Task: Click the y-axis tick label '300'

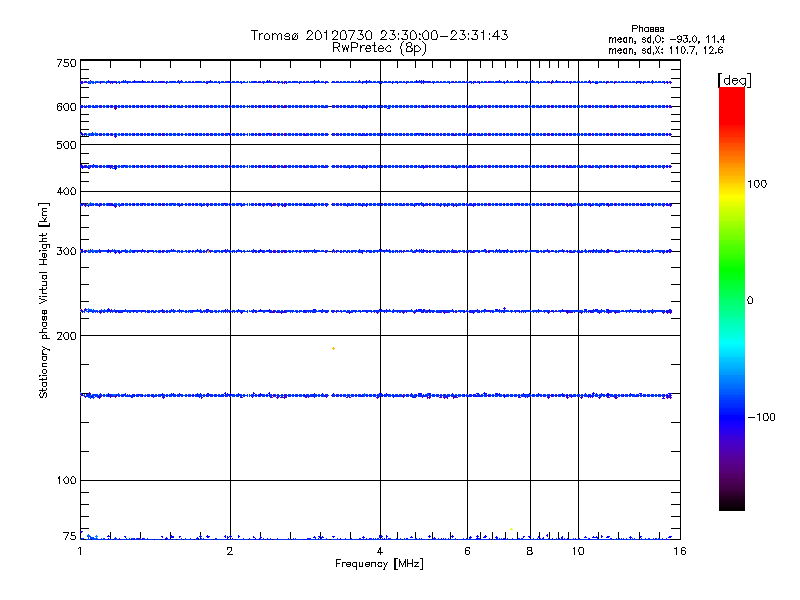Action: [66, 252]
